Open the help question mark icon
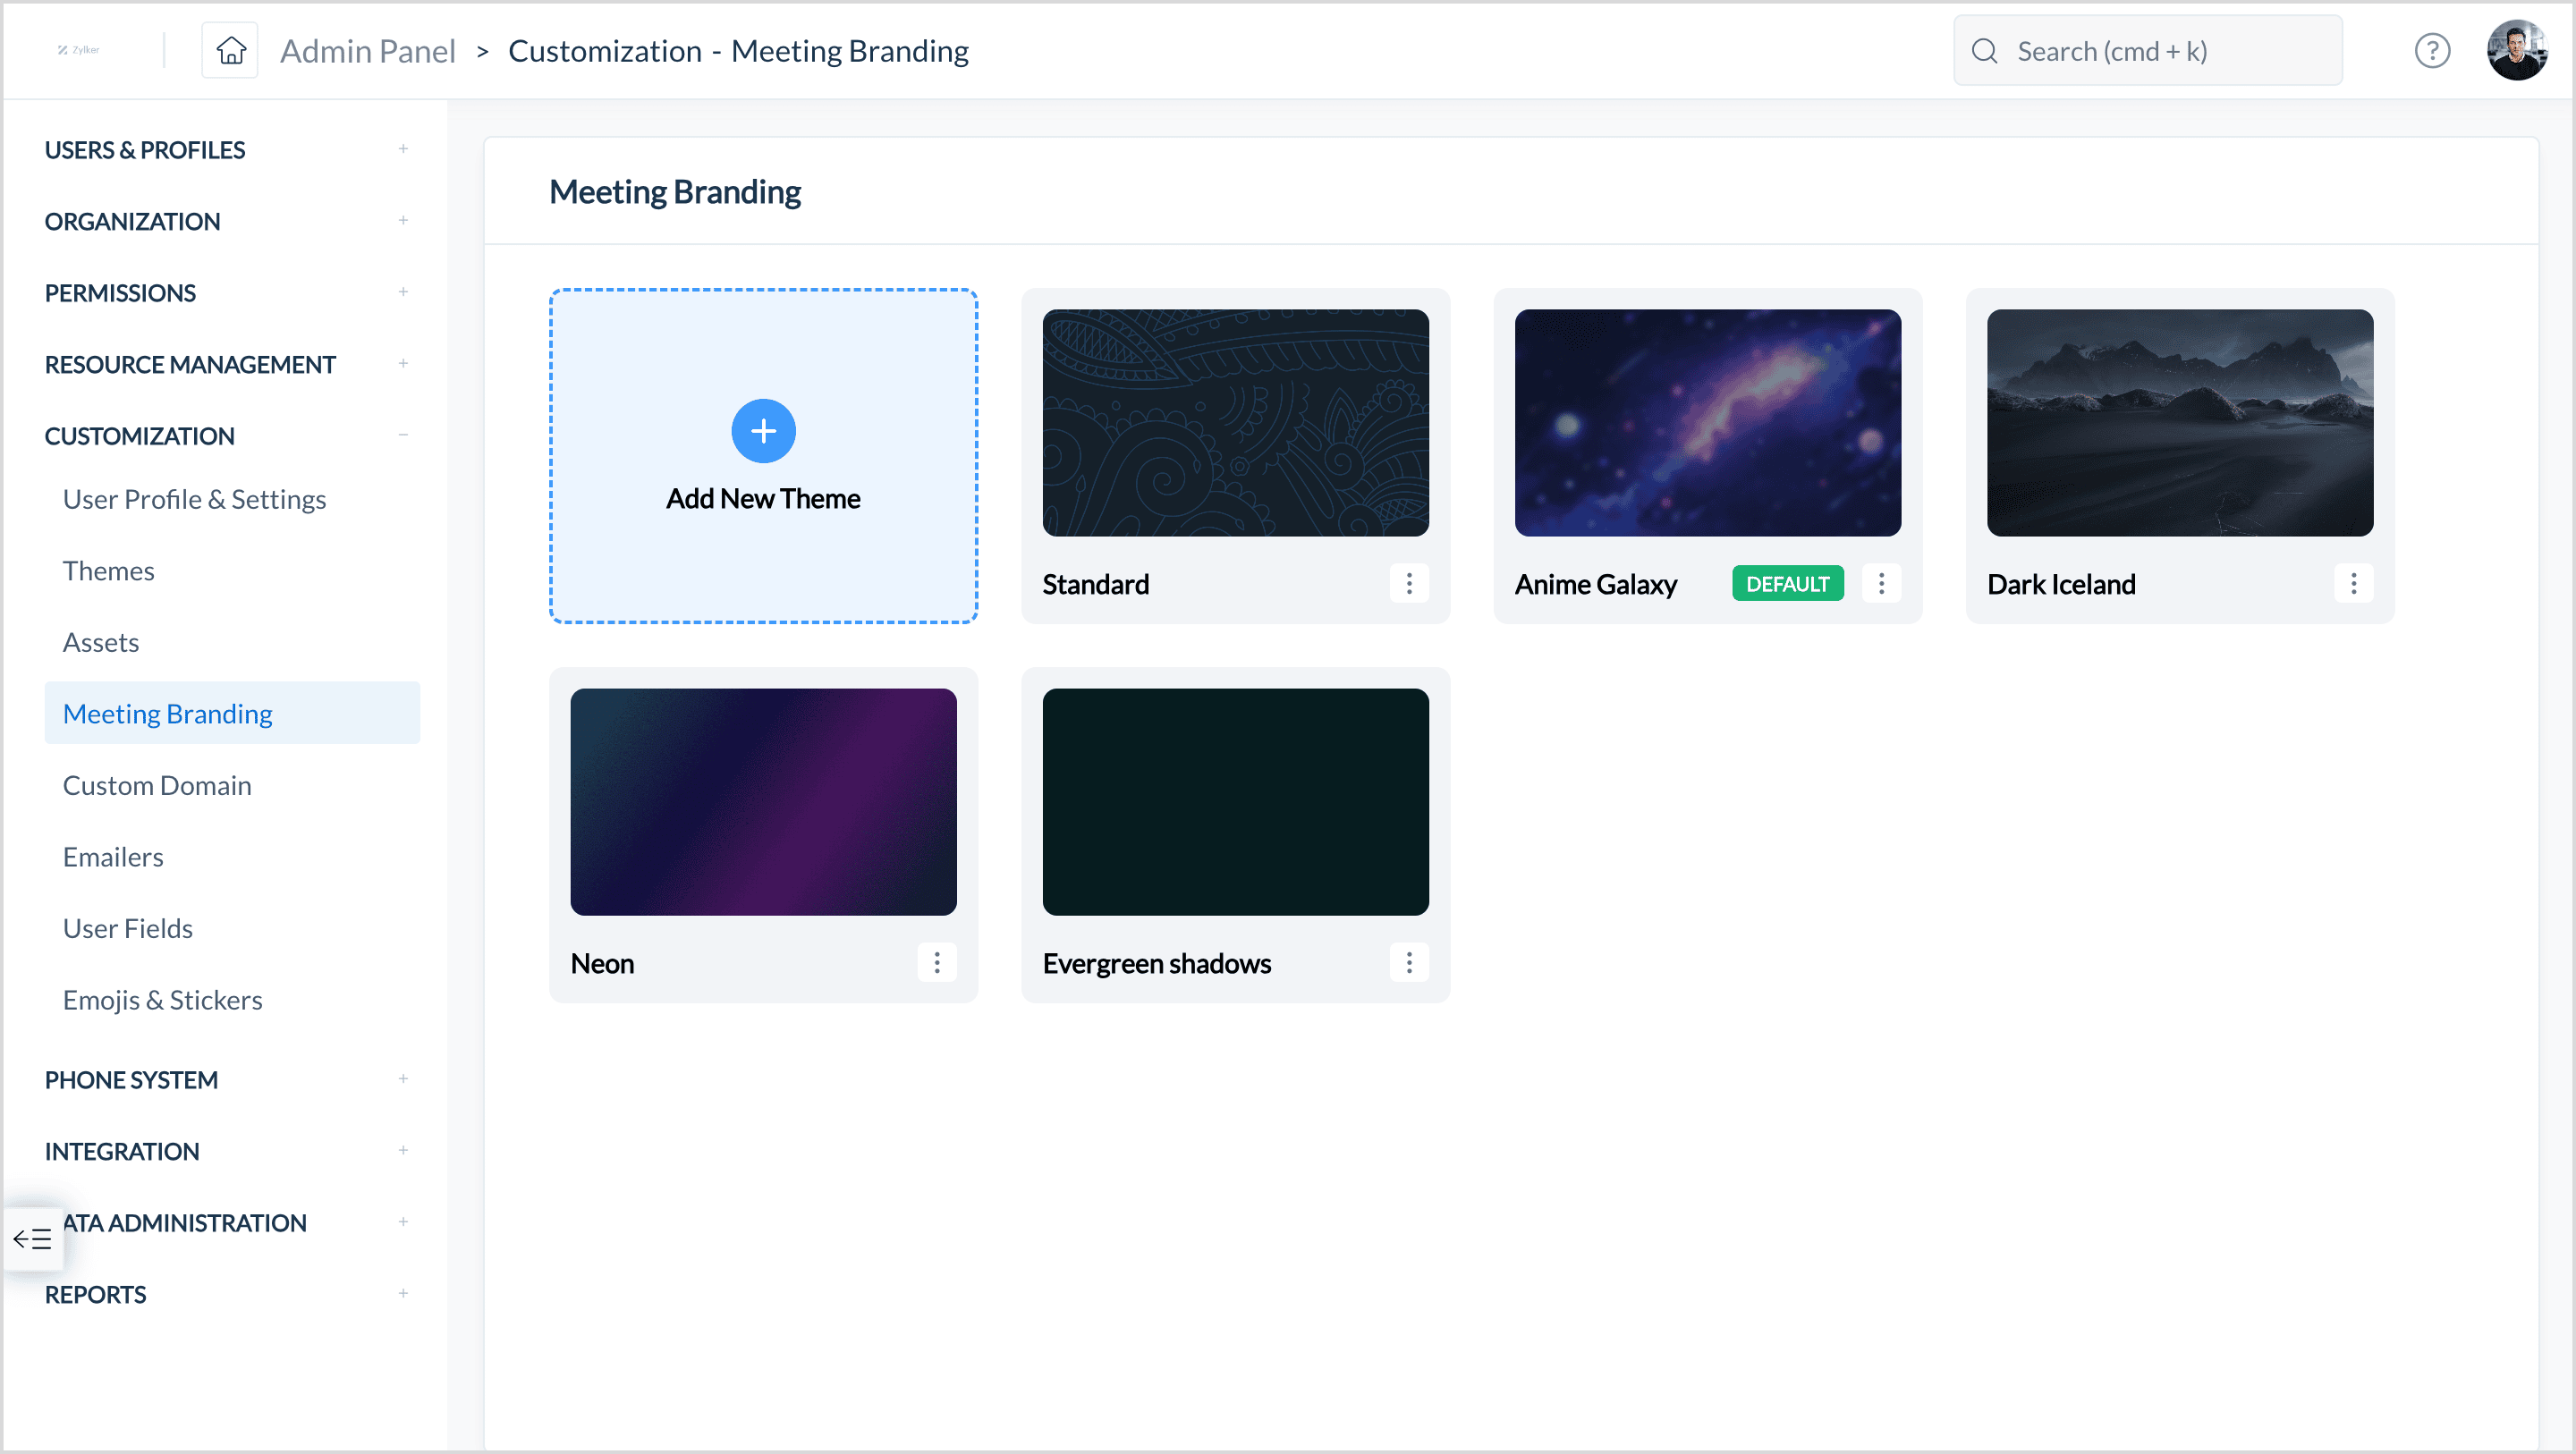This screenshot has width=2576, height=1454. 2431,50
